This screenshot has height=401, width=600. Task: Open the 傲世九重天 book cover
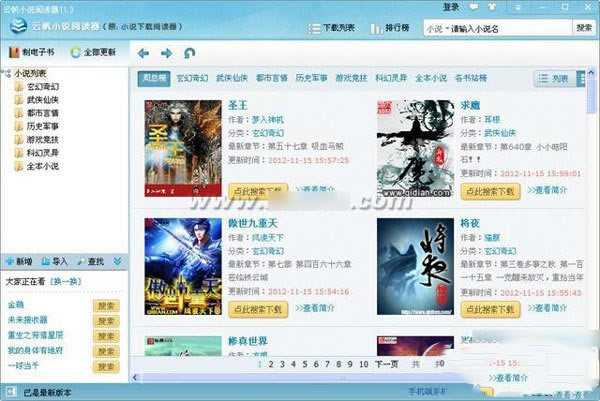(183, 266)
